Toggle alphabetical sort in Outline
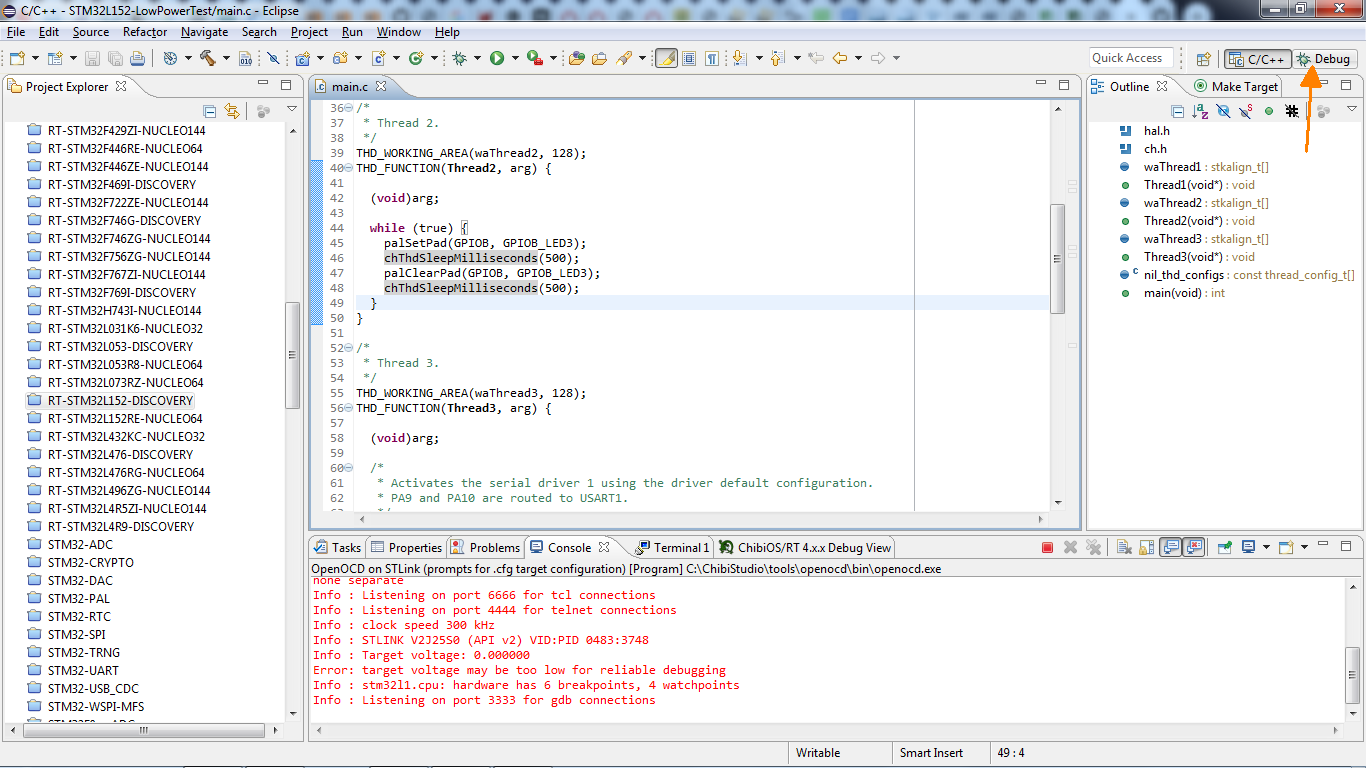Screen dimensions: 1366x768 [1200, 111]
